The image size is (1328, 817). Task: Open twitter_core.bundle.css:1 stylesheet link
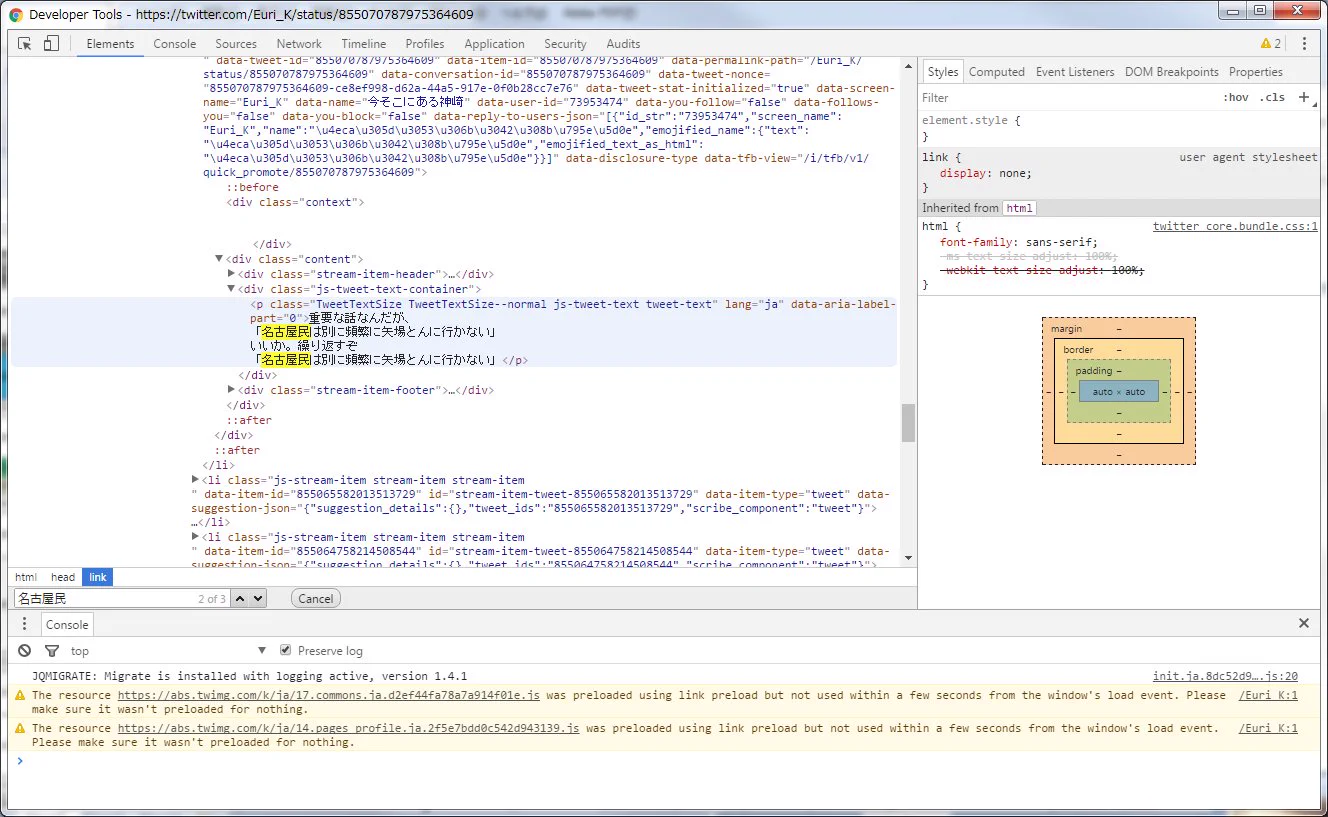coord(1235,226)
